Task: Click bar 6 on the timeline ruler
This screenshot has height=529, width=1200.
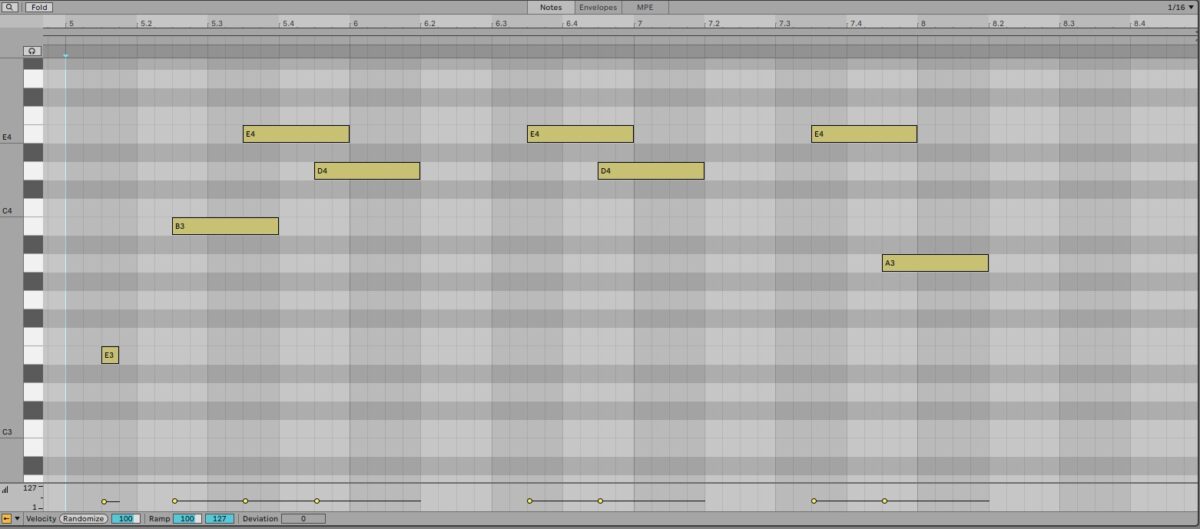Action: click(355, 23)
